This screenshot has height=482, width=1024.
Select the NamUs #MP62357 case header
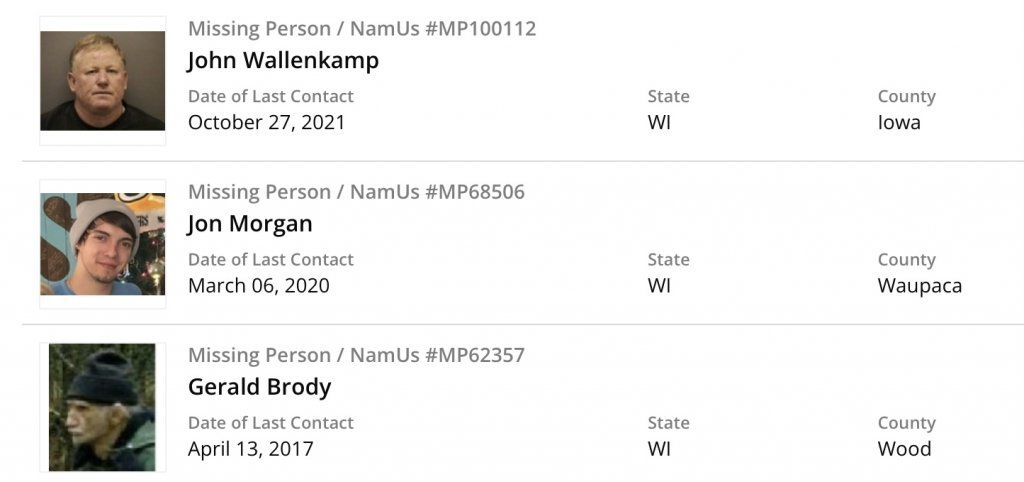coord(356,355)
